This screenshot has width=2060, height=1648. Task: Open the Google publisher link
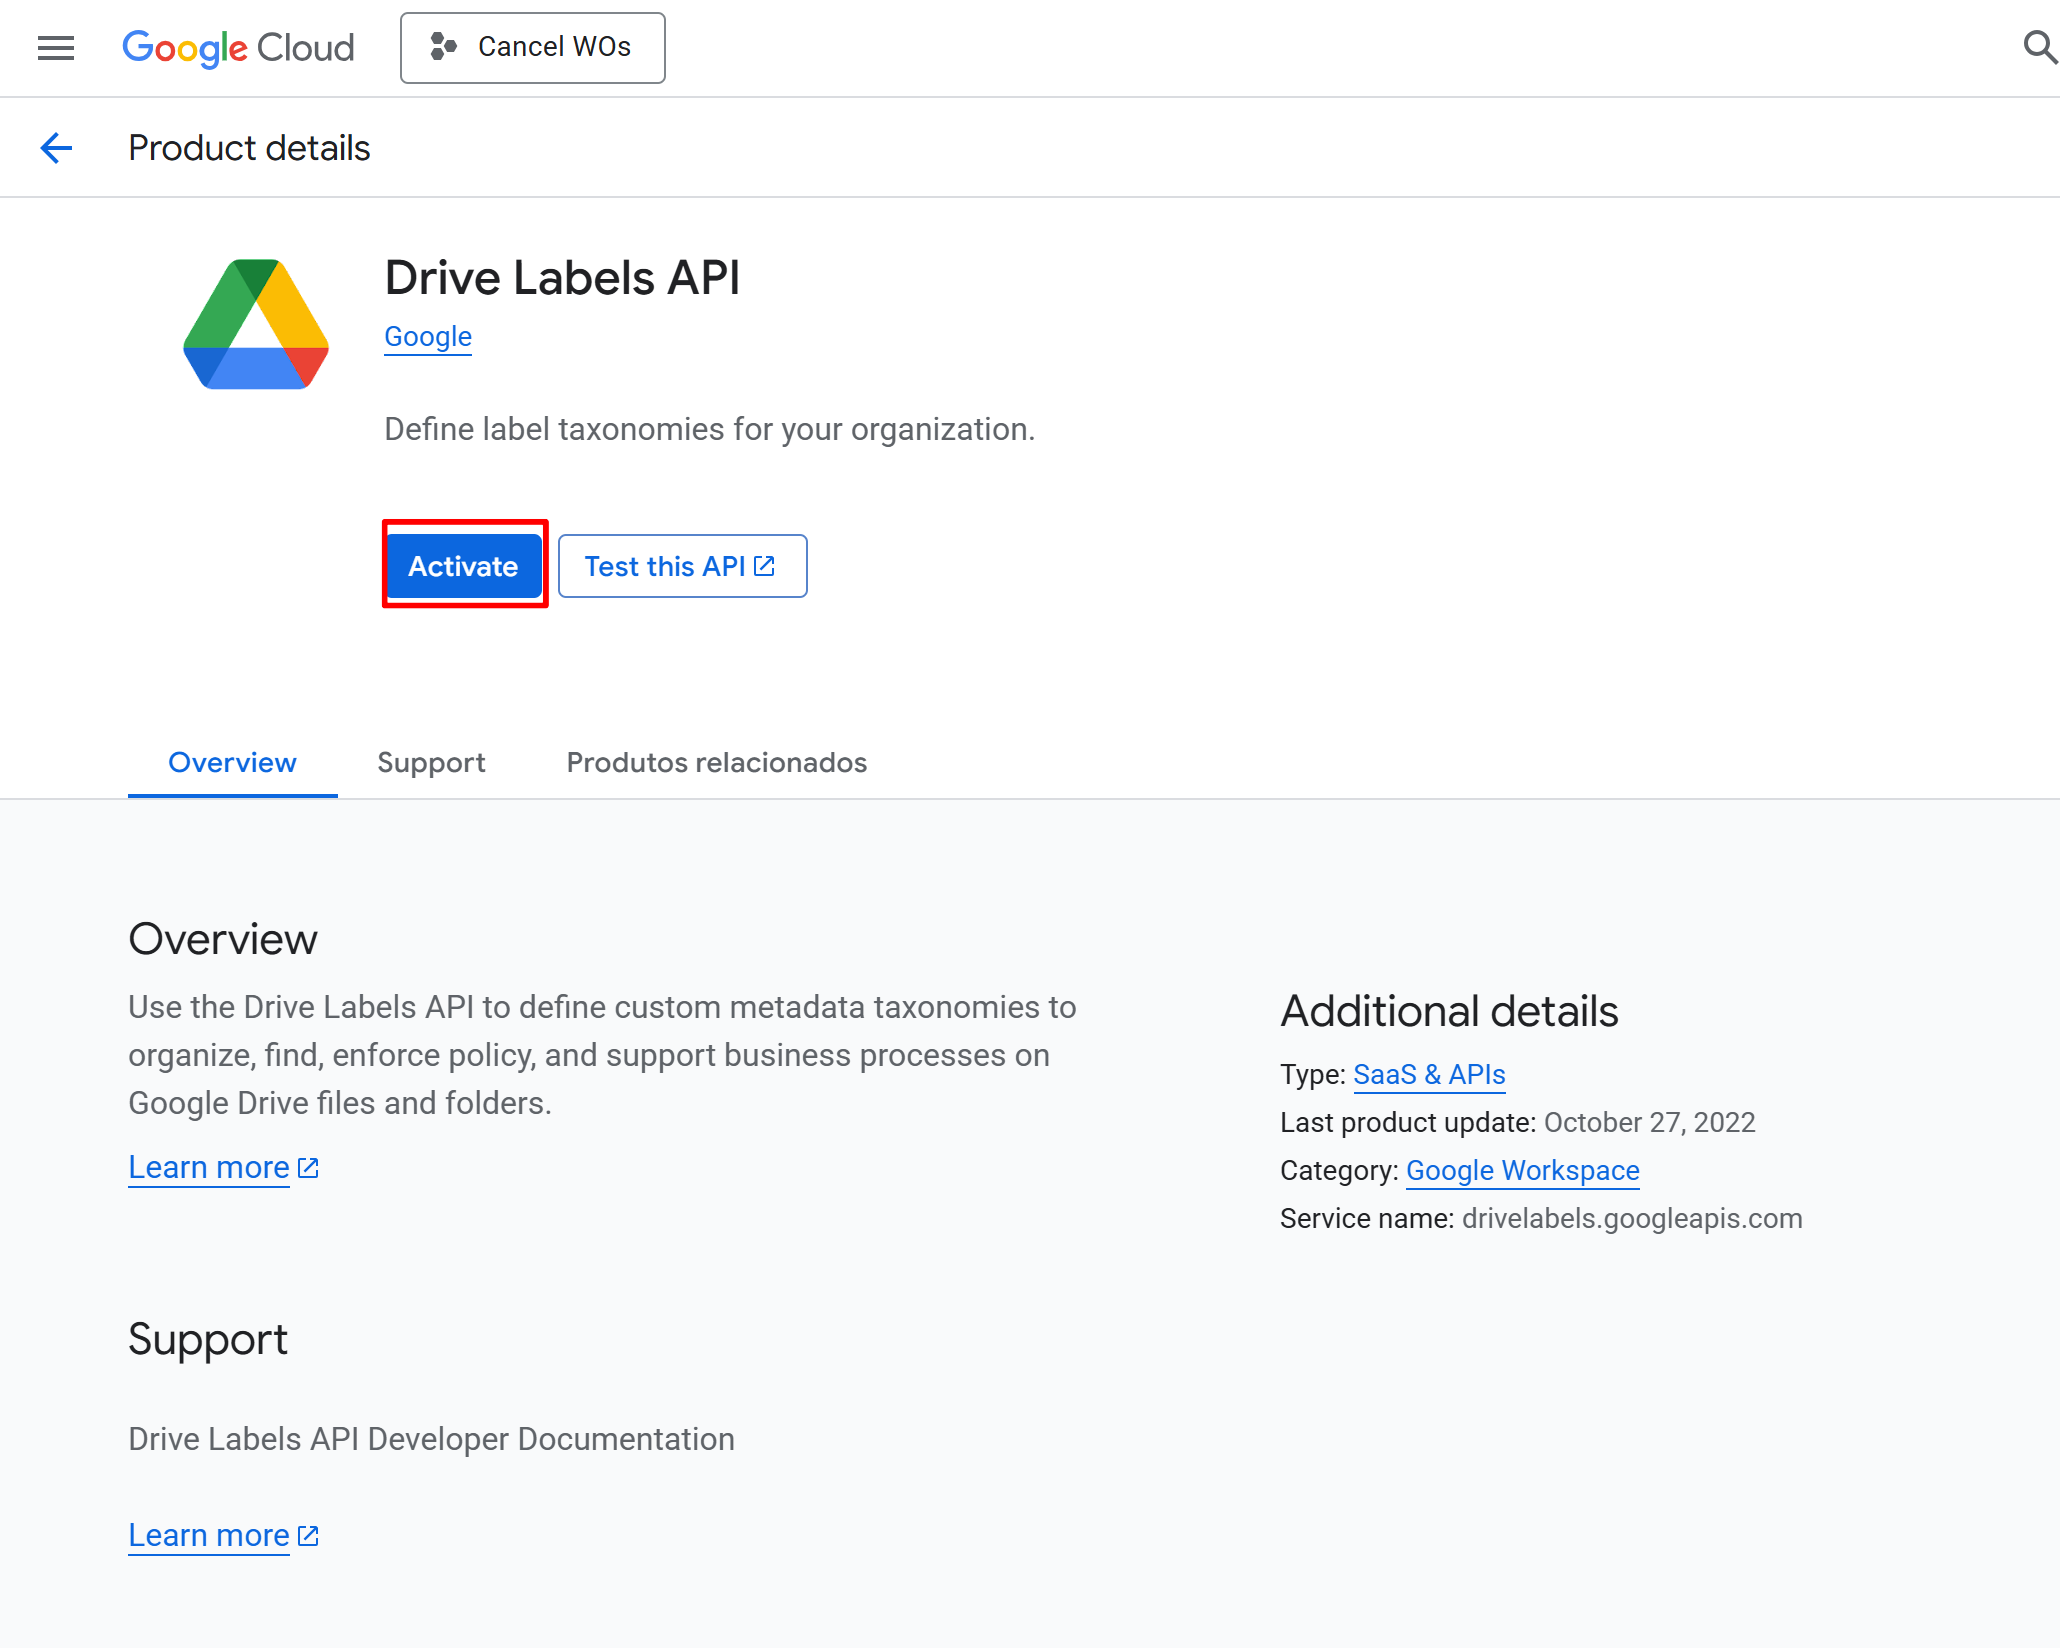click(427, 337)
